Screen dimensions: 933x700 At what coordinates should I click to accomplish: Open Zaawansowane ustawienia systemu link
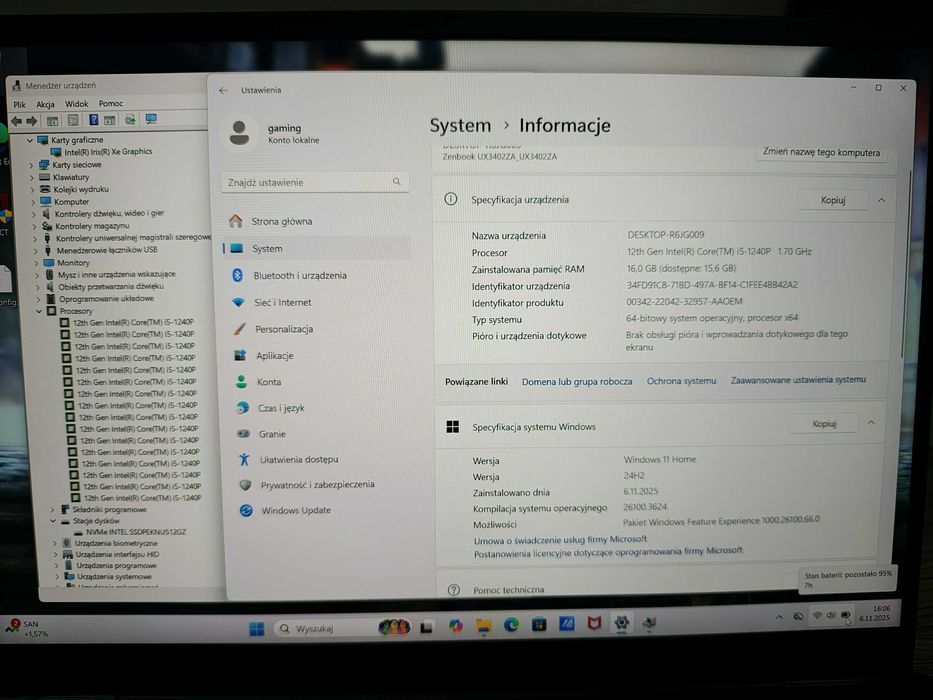798,380
